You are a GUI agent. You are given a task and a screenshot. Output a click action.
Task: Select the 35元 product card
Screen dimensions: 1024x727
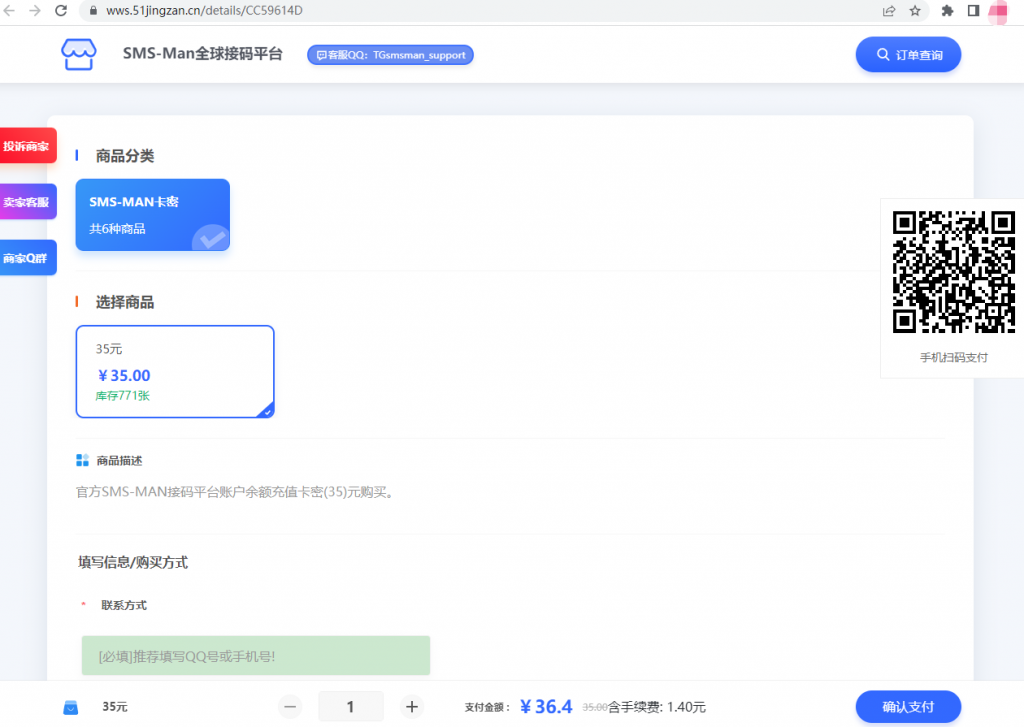[x=175, y=371]
